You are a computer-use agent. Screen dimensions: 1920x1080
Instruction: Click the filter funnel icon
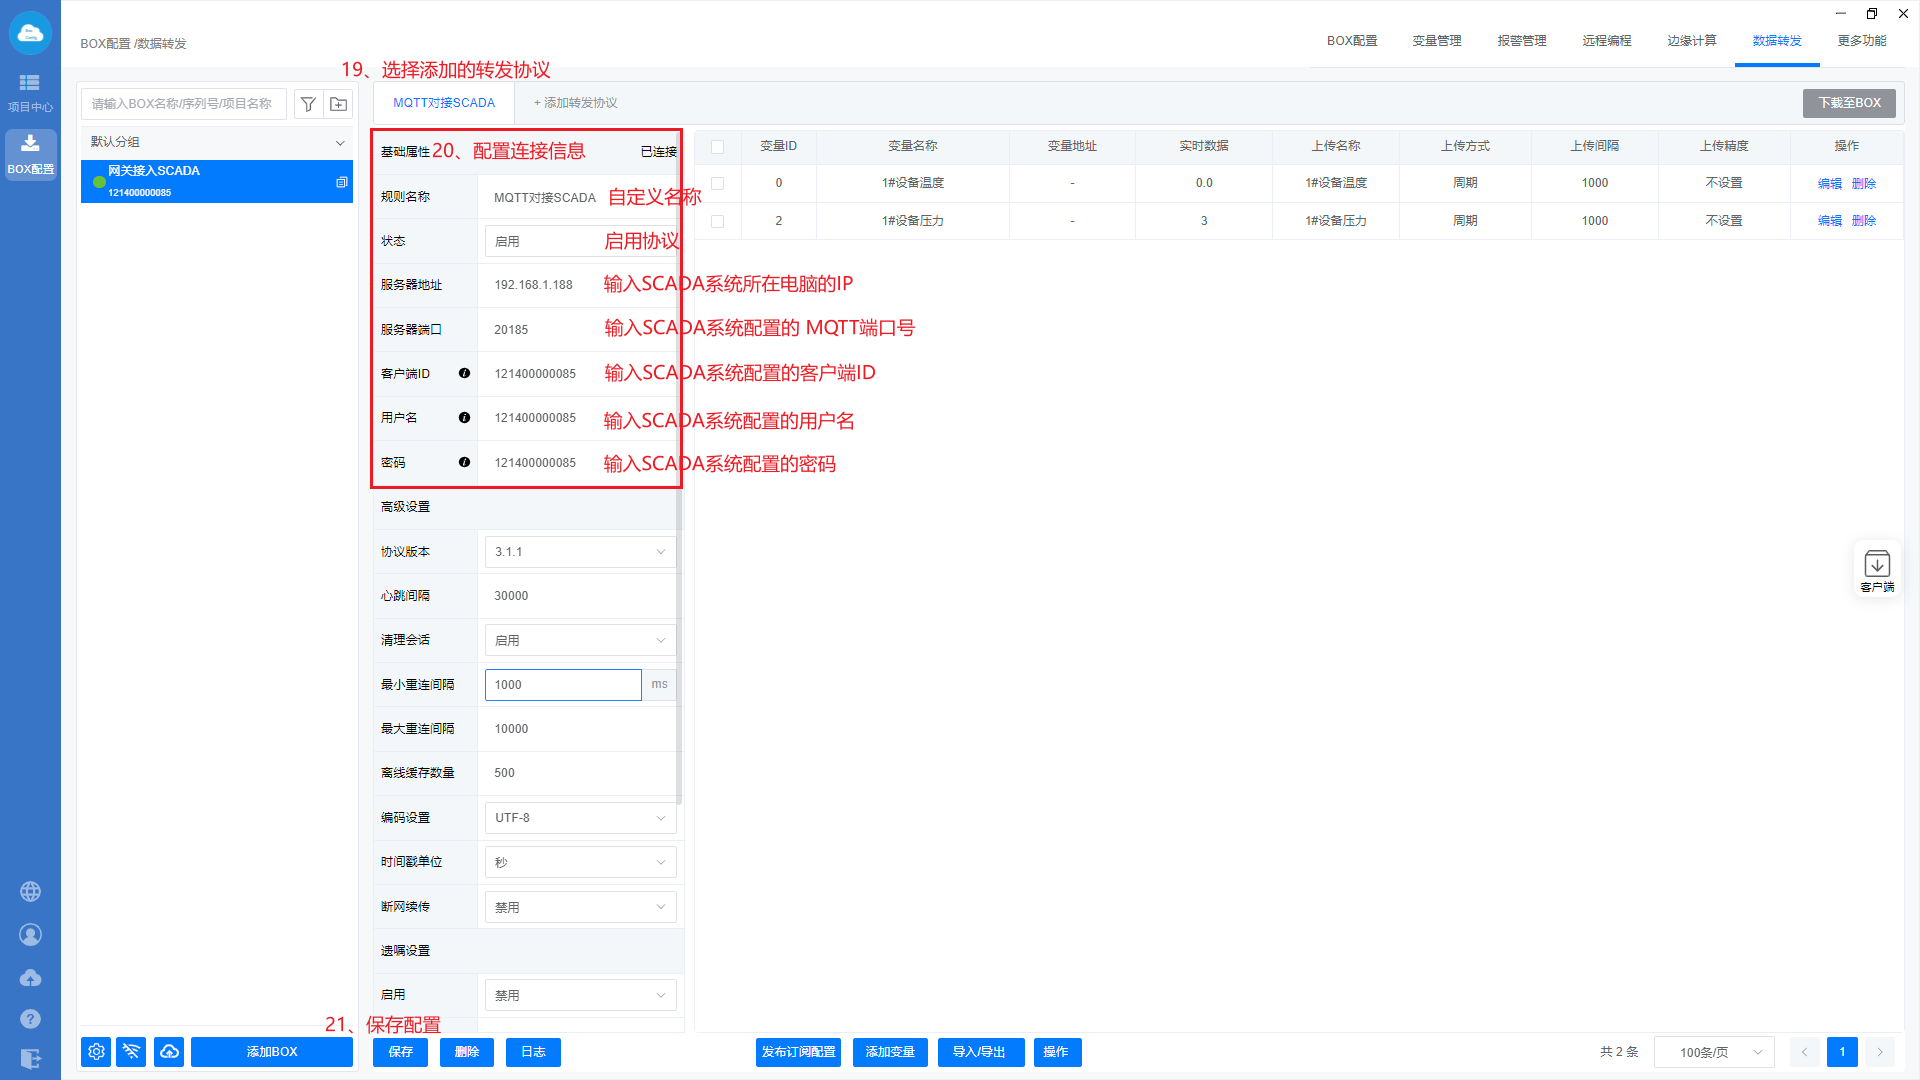pos(308,104)
